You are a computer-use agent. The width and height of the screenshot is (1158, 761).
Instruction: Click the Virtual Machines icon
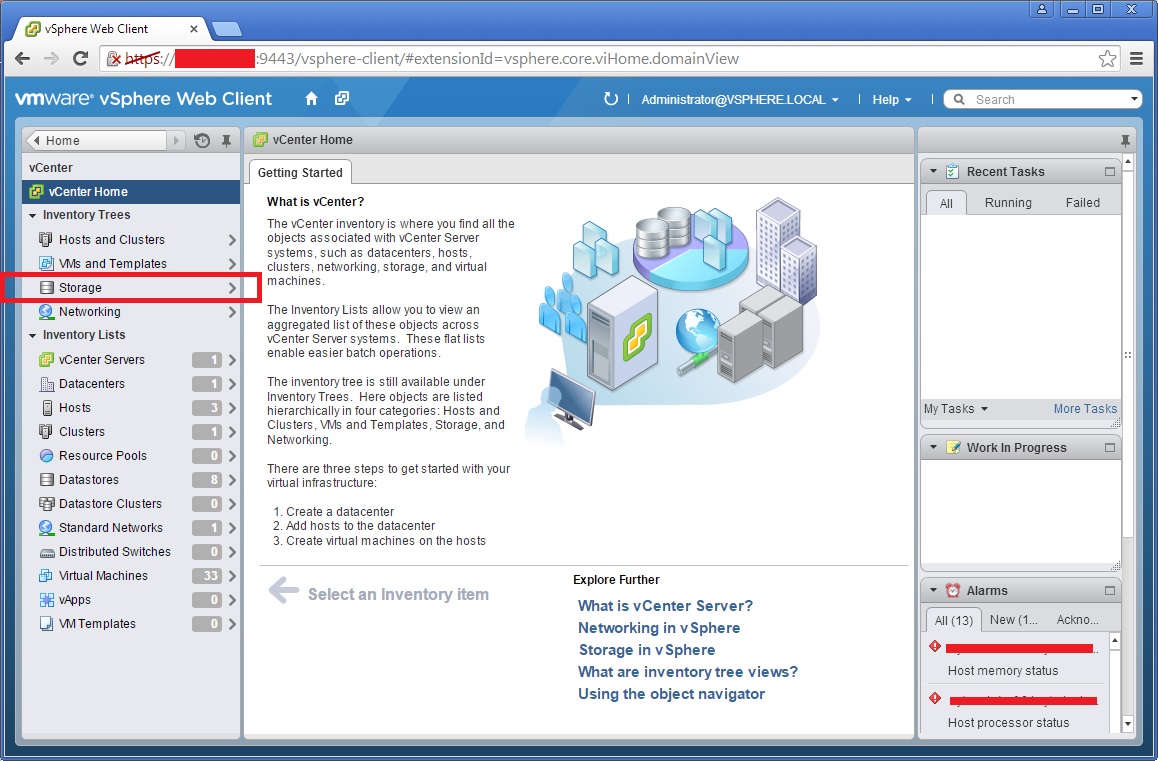click(x=46, y=576)
